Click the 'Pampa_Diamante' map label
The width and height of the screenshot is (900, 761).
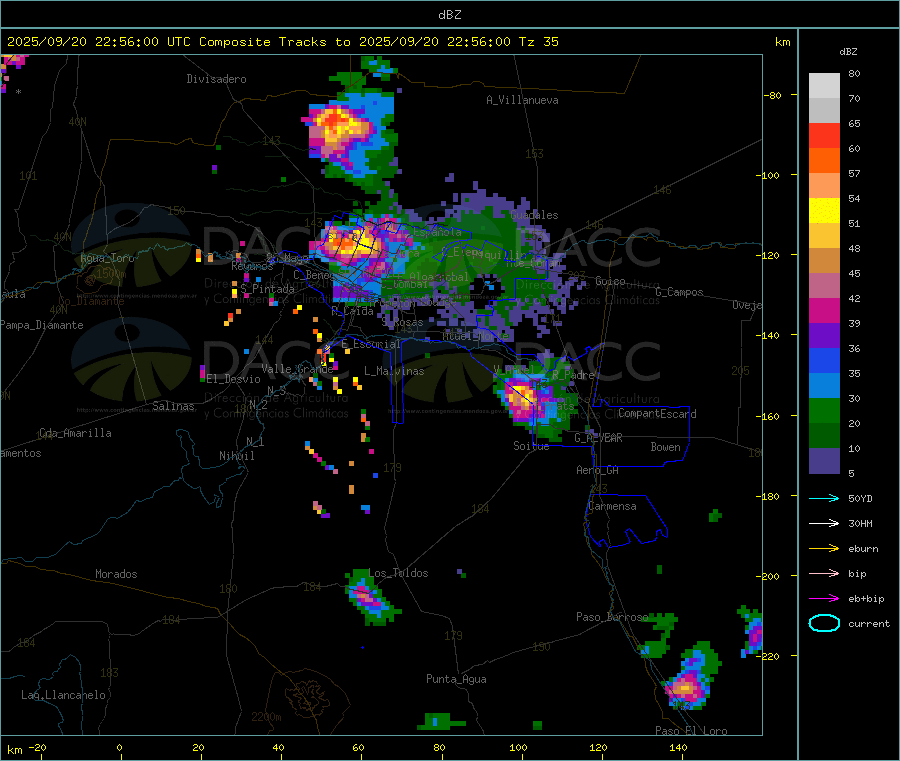[x=41, y=325]
